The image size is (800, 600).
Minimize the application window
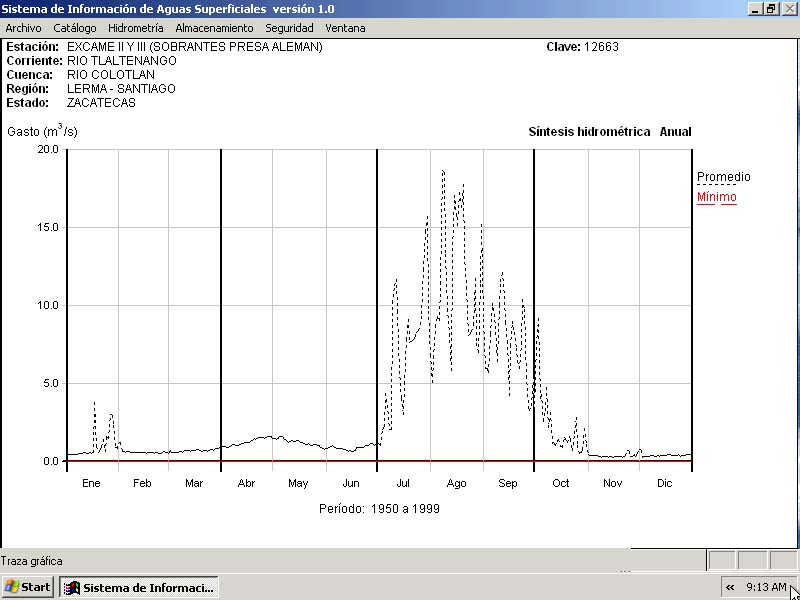(x=755, y=8)
